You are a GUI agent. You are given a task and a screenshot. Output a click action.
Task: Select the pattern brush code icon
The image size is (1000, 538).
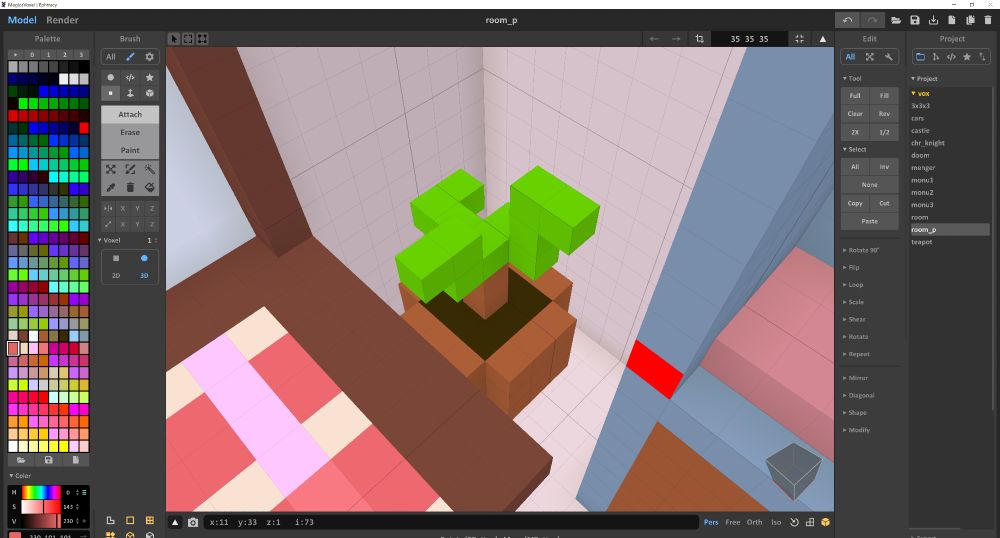coord(130,77)
